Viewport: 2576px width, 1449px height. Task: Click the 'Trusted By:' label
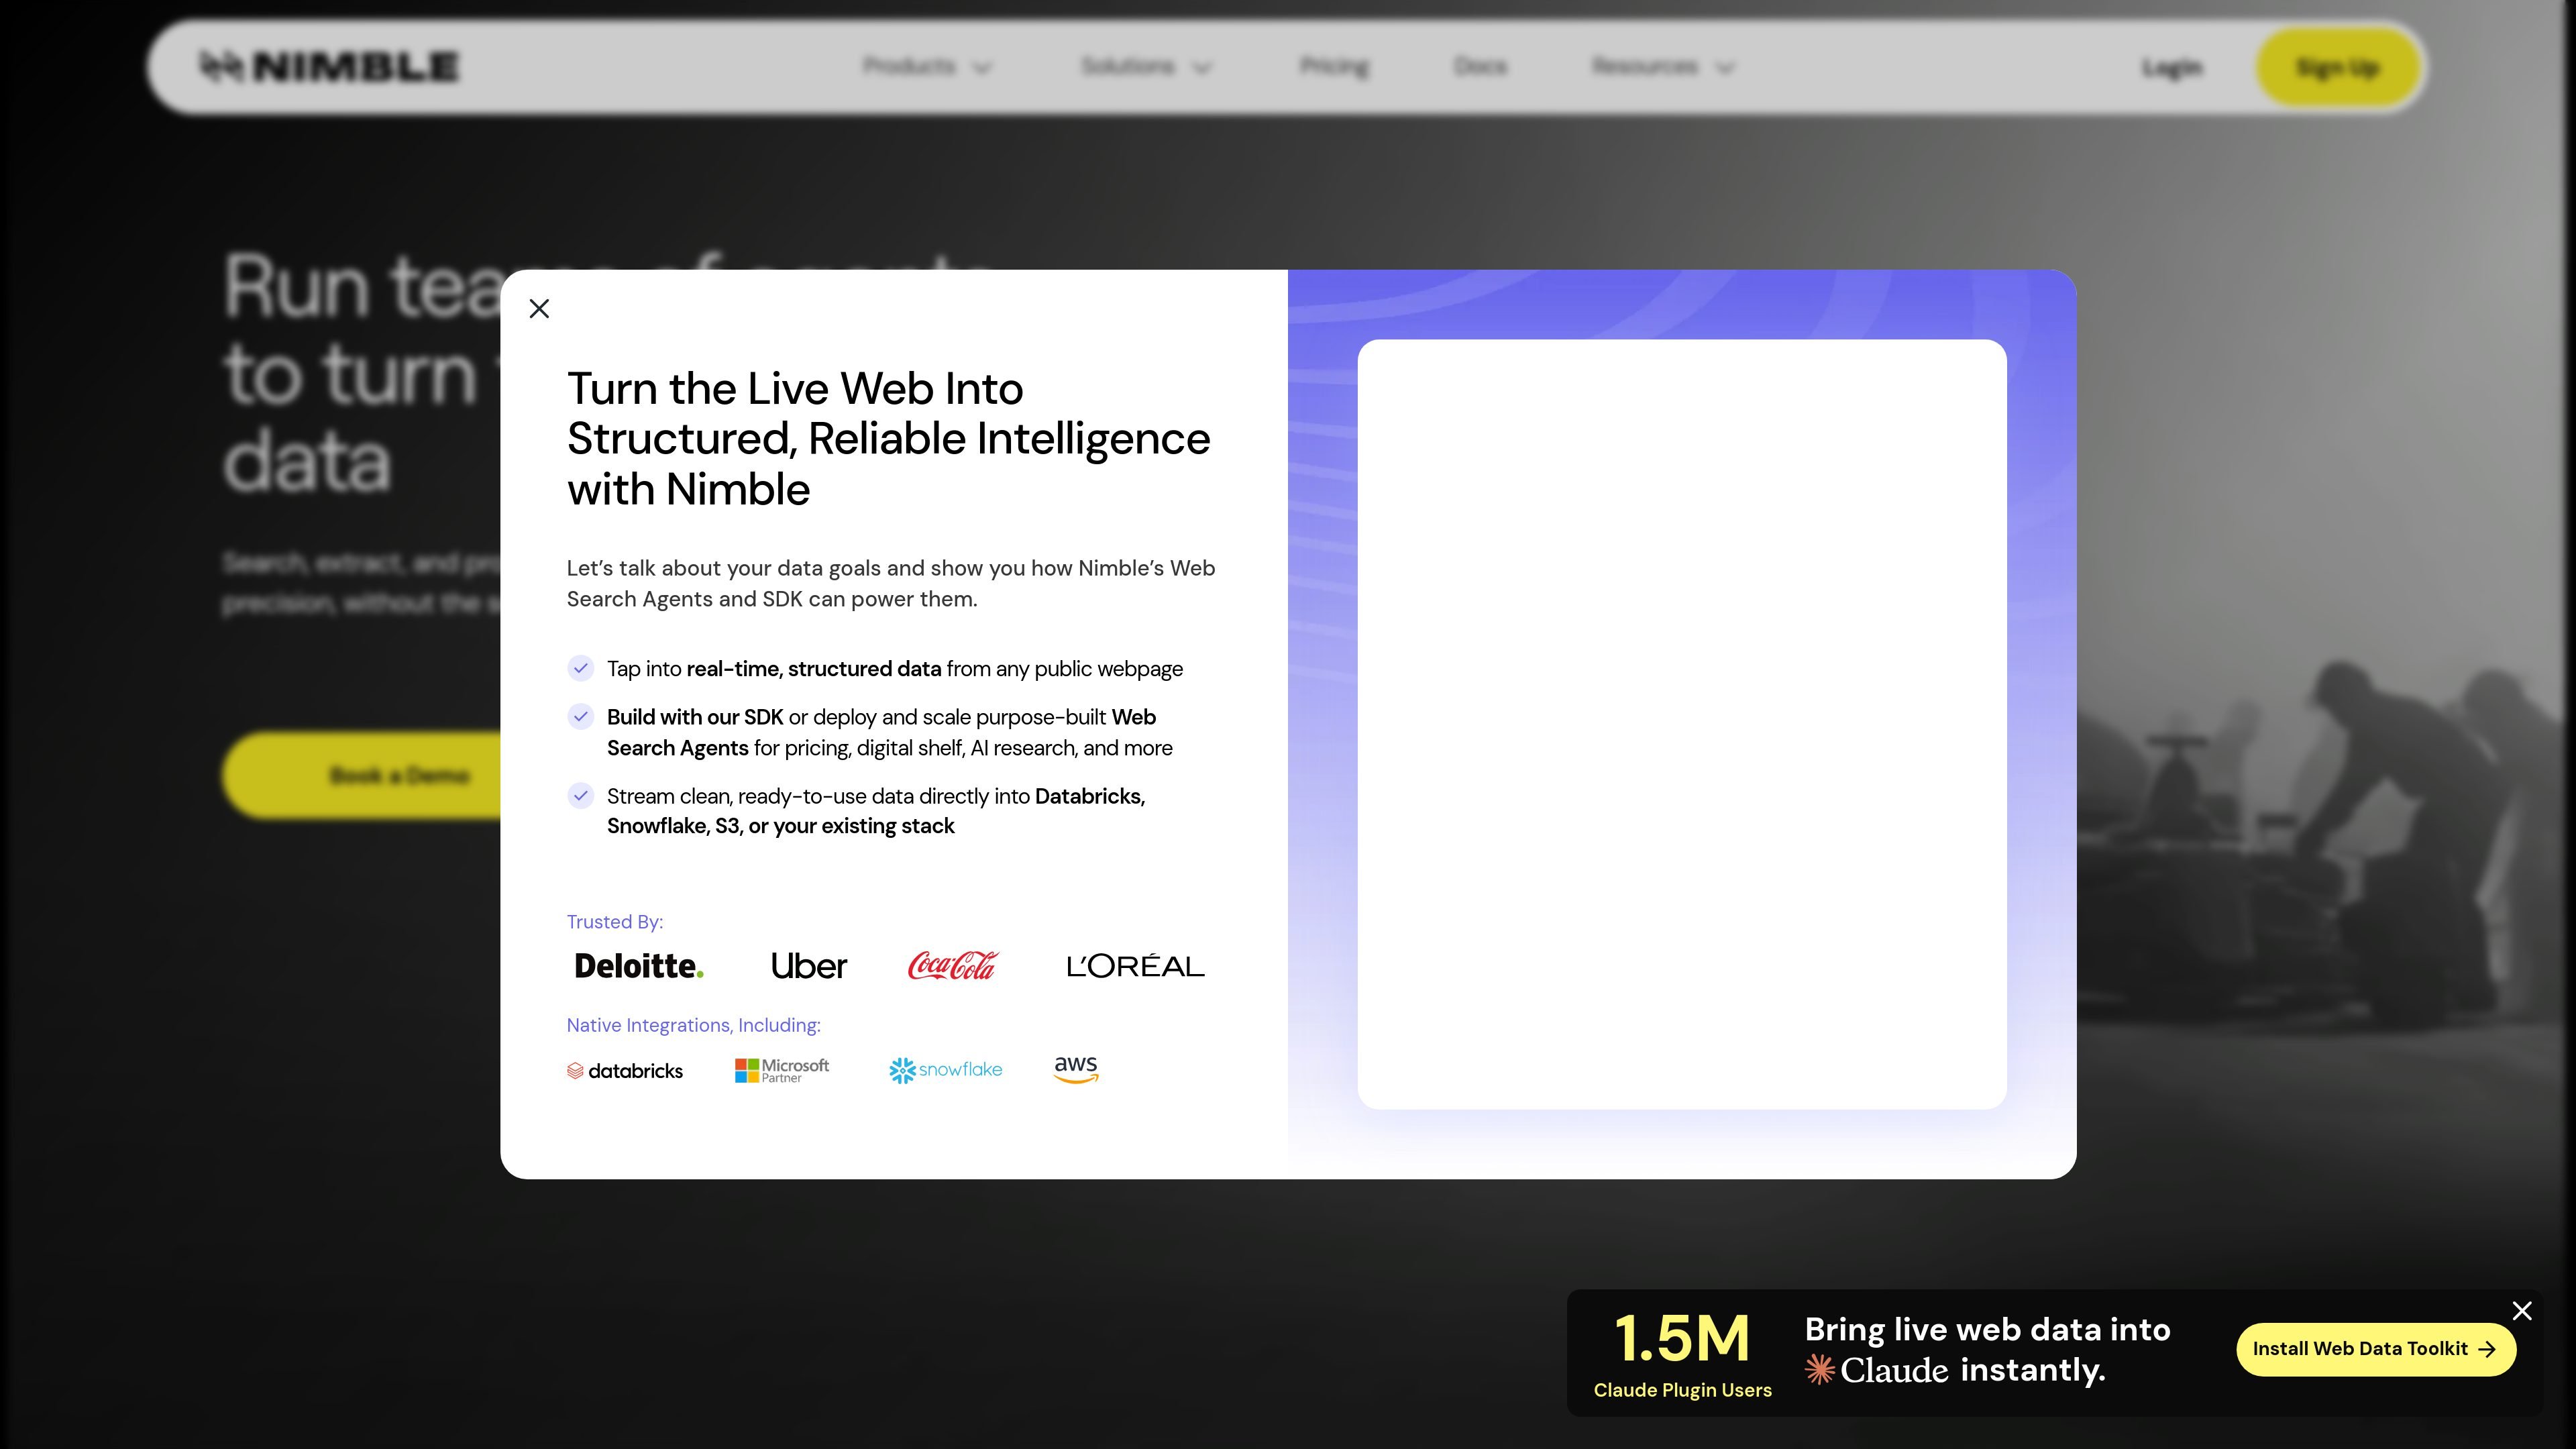pos(615,922)
